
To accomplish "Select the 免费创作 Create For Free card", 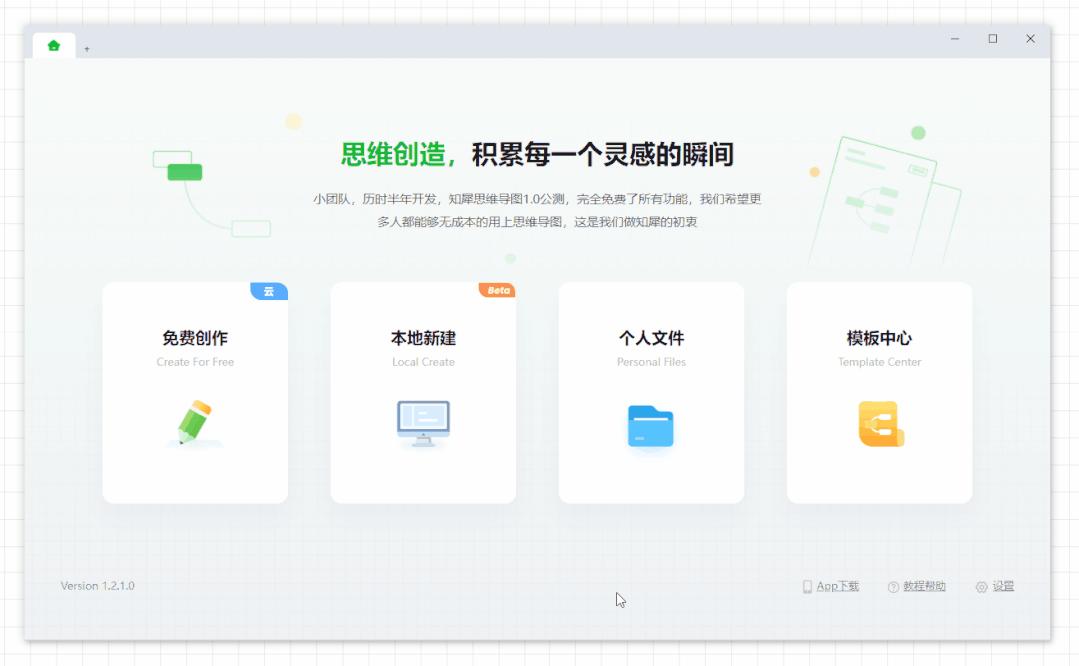I will 194,392.
